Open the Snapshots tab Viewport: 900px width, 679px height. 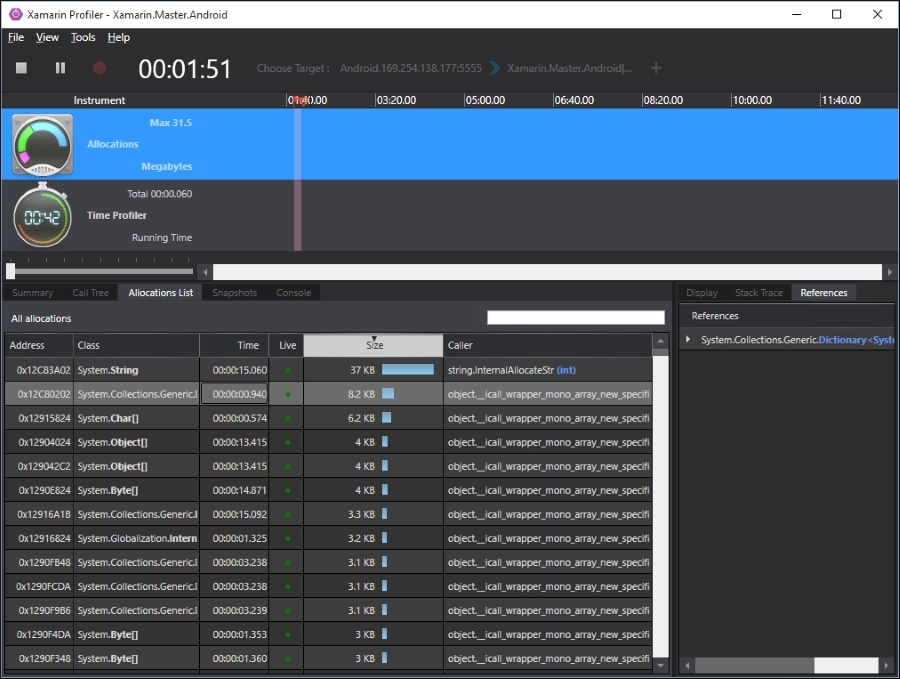tap(234, 293)
